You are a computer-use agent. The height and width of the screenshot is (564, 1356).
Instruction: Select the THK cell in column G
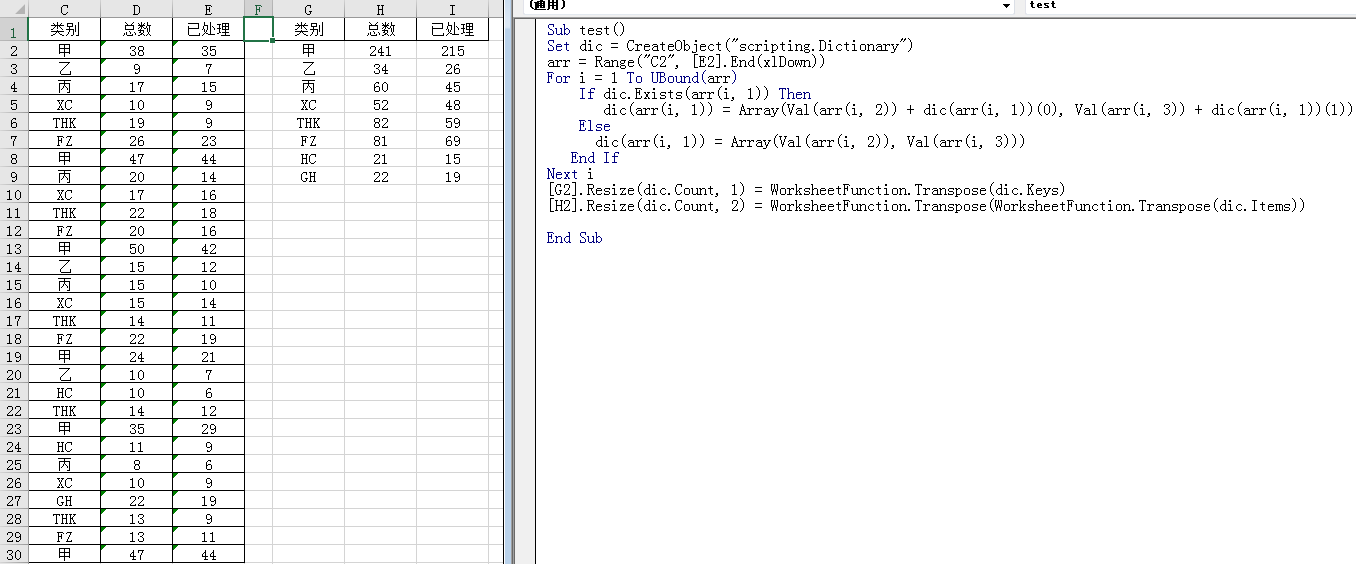[x=309, y=123]
